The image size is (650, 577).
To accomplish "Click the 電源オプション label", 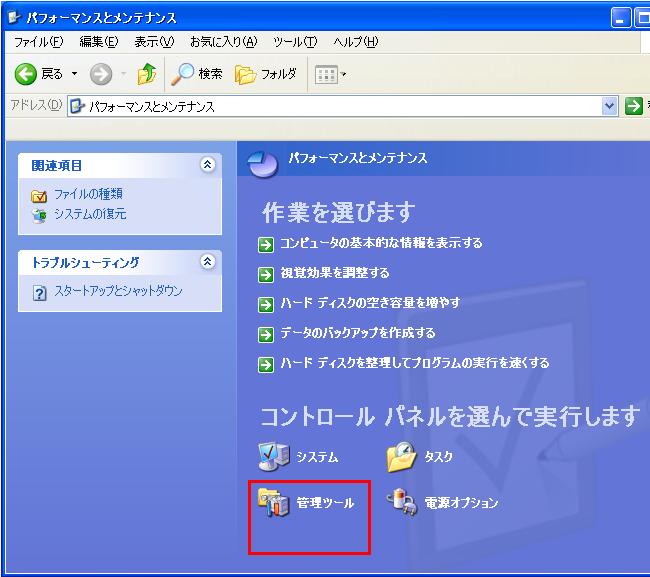I will 461,503.
